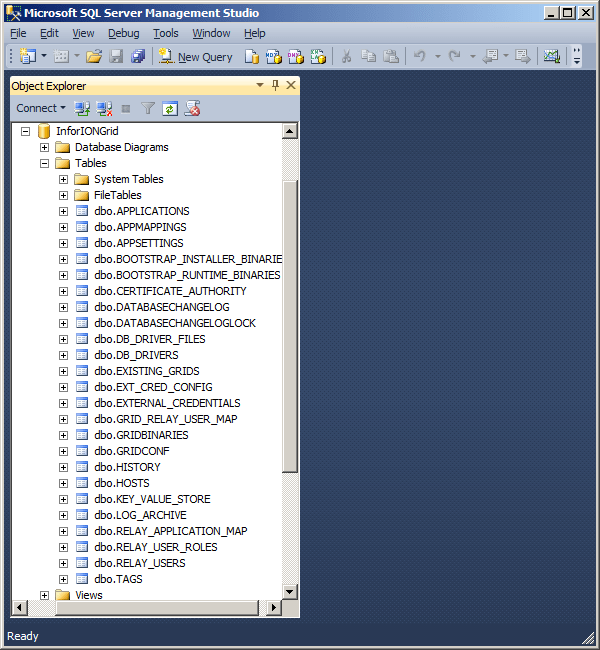Click the New Project toolbar icon

click(x=27, y=57)
